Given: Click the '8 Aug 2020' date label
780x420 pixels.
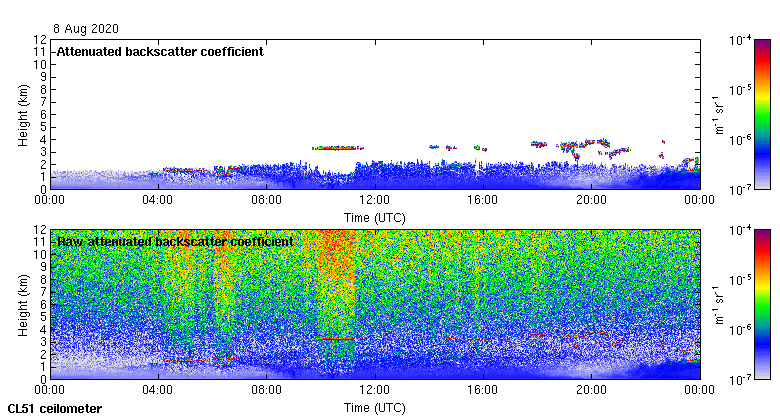Looking at the screenshot, I should coord(86,29).
